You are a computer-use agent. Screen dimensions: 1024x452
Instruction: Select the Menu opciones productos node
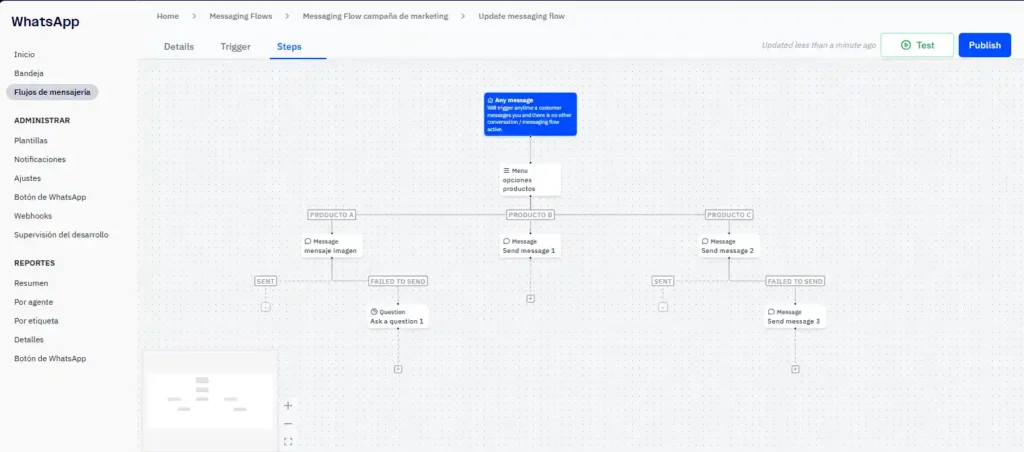click(530, 179)
